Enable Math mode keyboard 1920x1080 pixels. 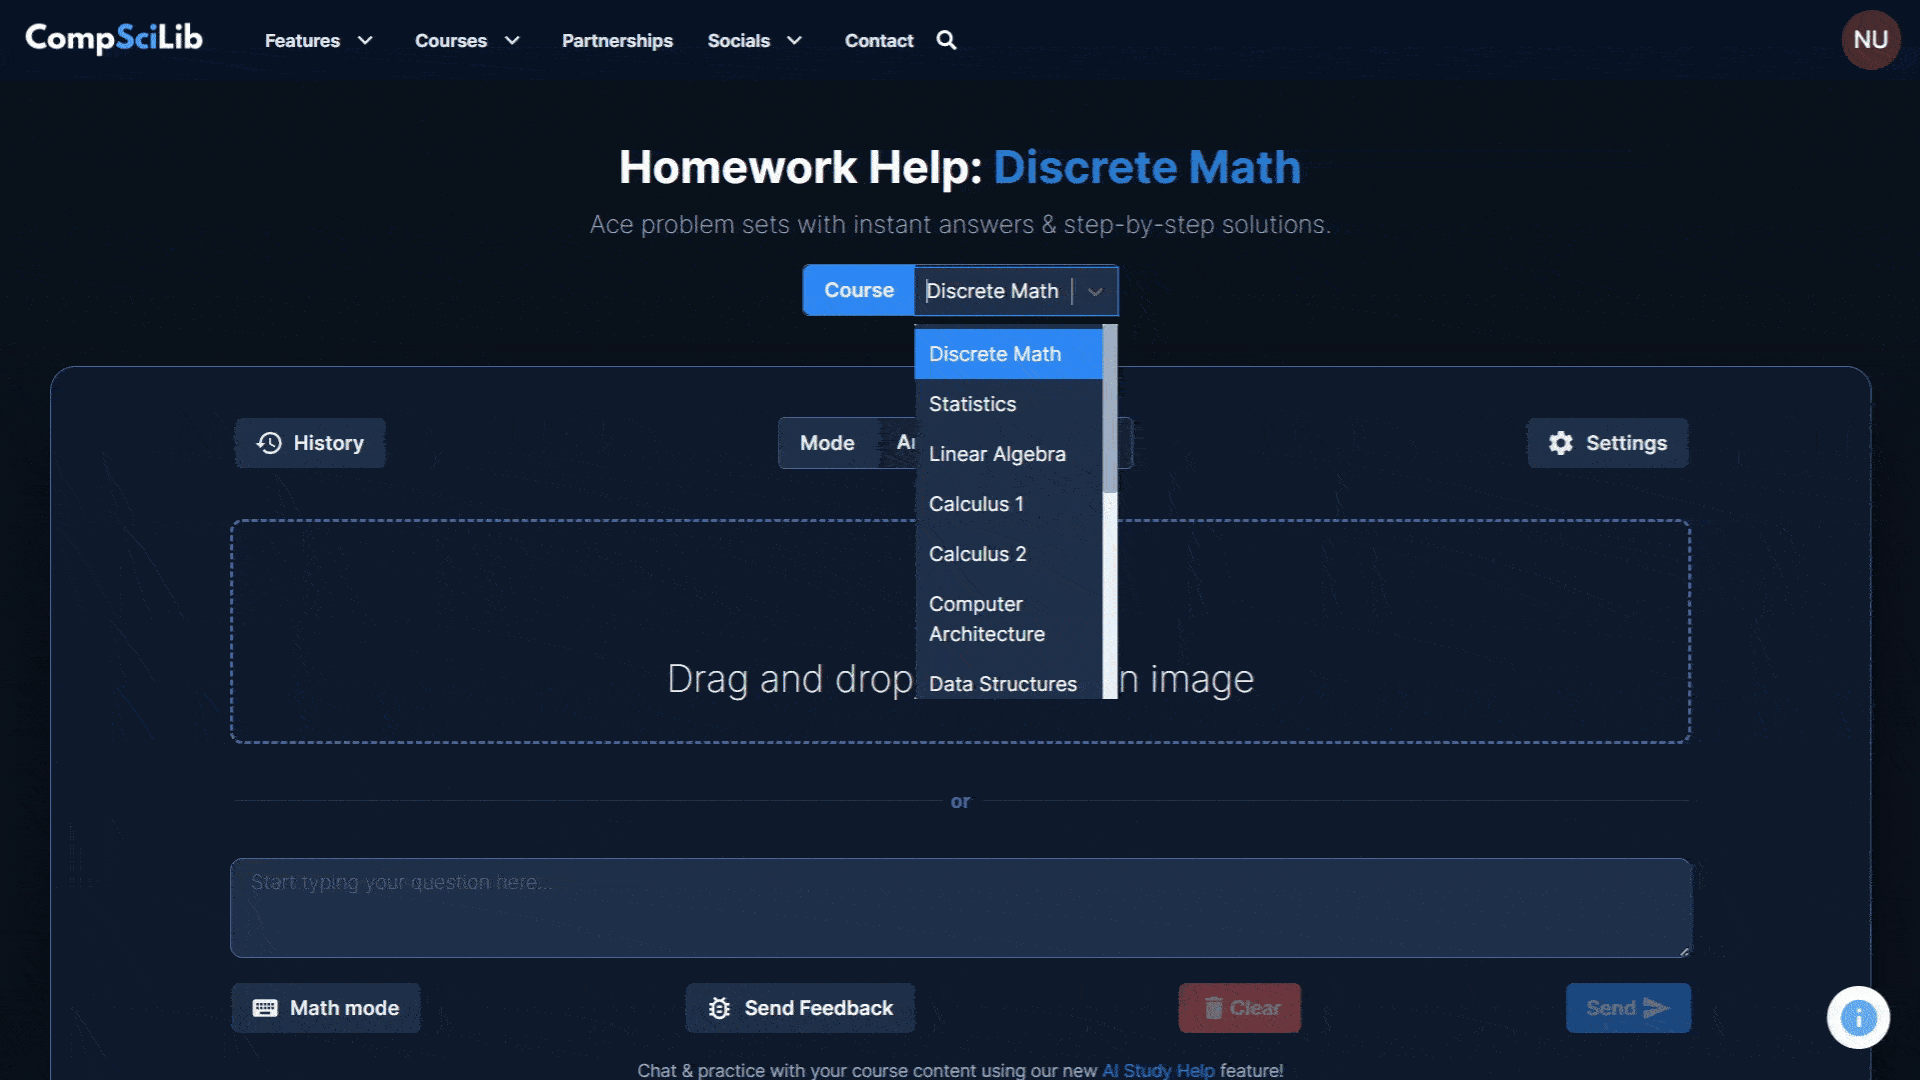326,1008
